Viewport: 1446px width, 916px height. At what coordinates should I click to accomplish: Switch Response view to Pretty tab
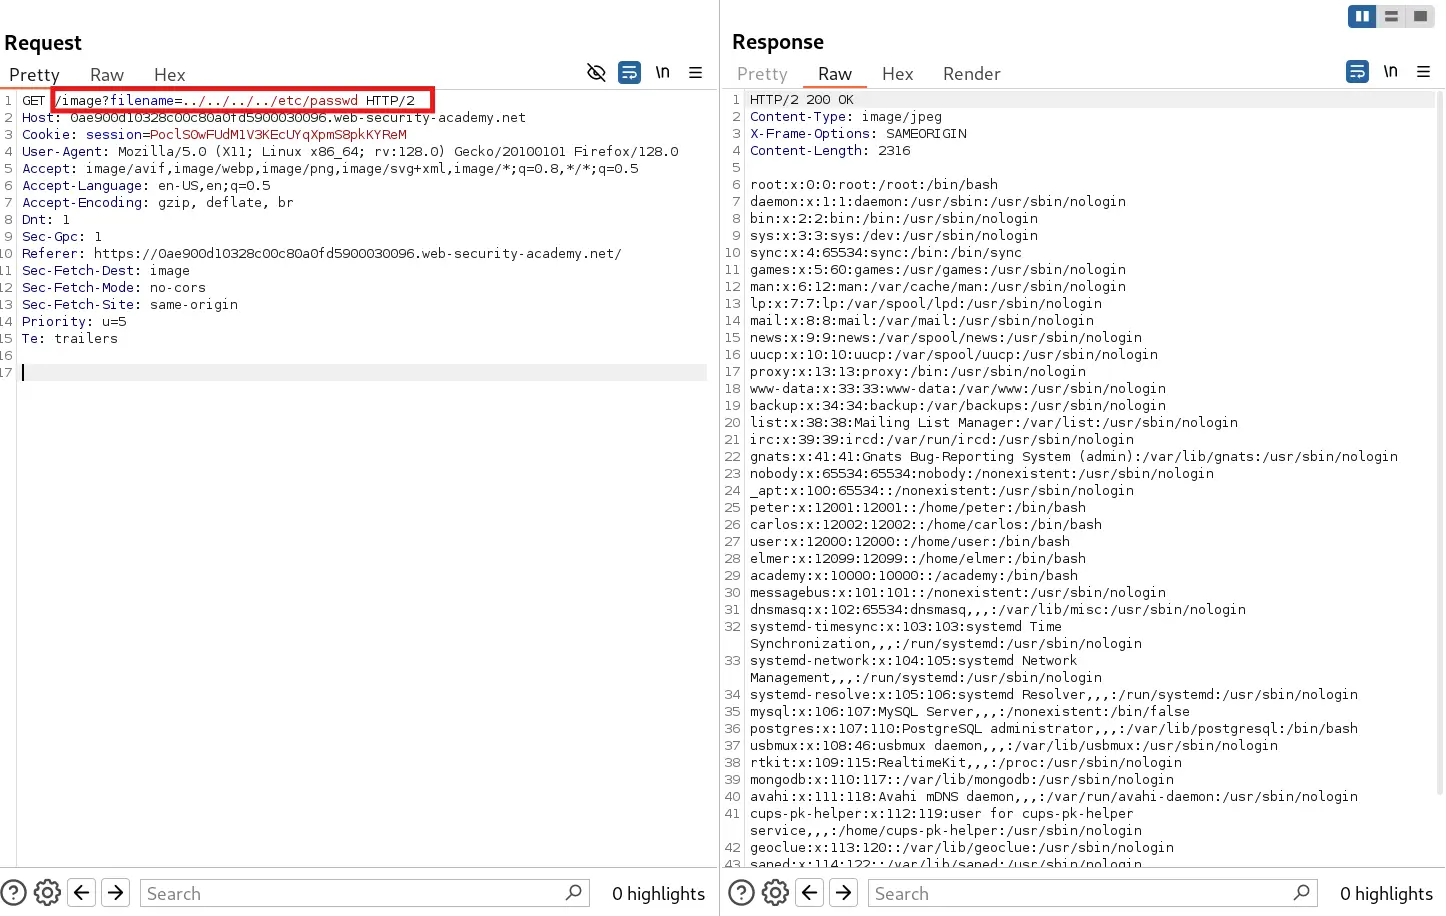tap(762, 74)
